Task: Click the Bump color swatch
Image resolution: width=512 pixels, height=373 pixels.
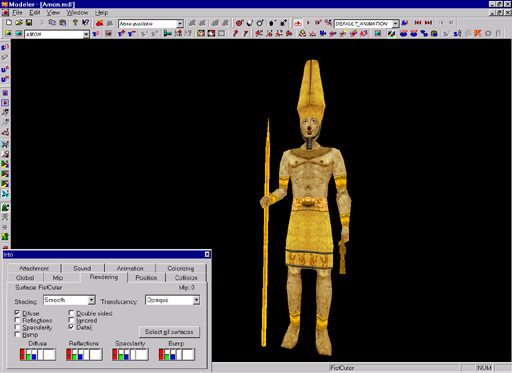Action: pos(177,354)
